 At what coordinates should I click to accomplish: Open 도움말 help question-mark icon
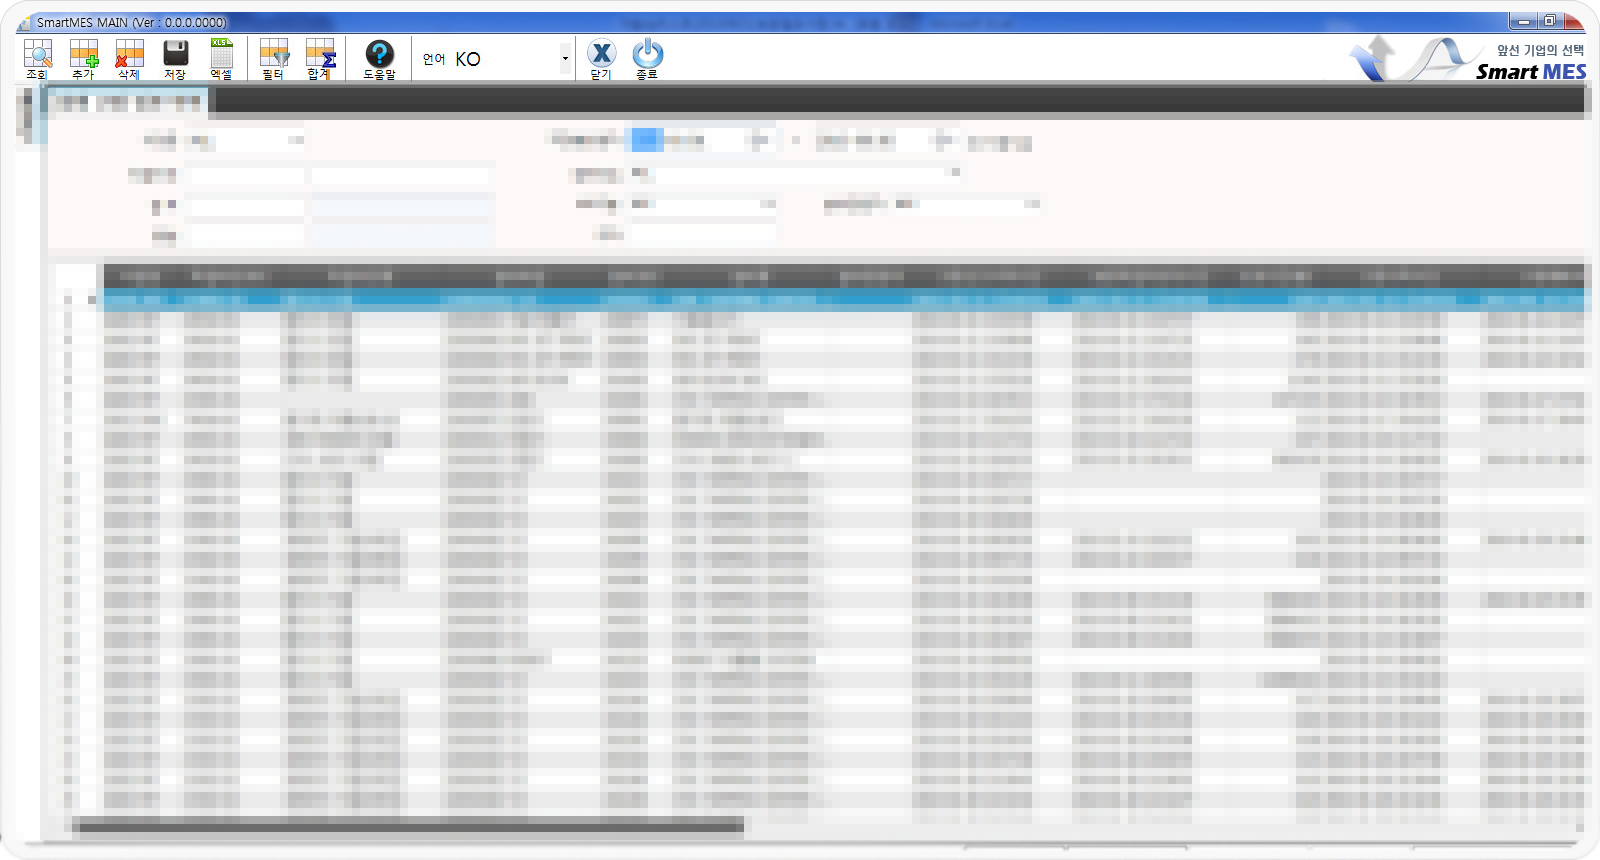(x=379, y=58)
